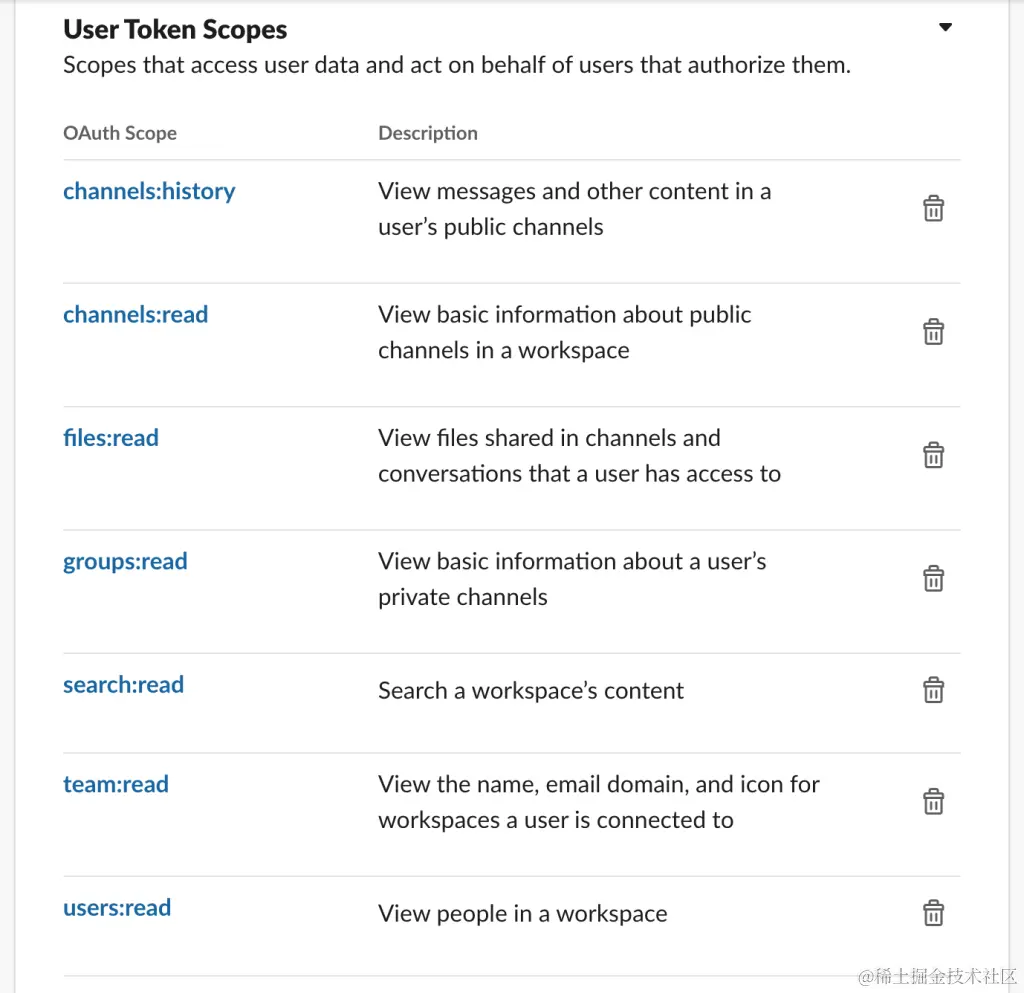Click the 'View people in a workspace' description
Image resolution: width=1024 pixels, height=993 pixels.
click(x=522, y=914)
